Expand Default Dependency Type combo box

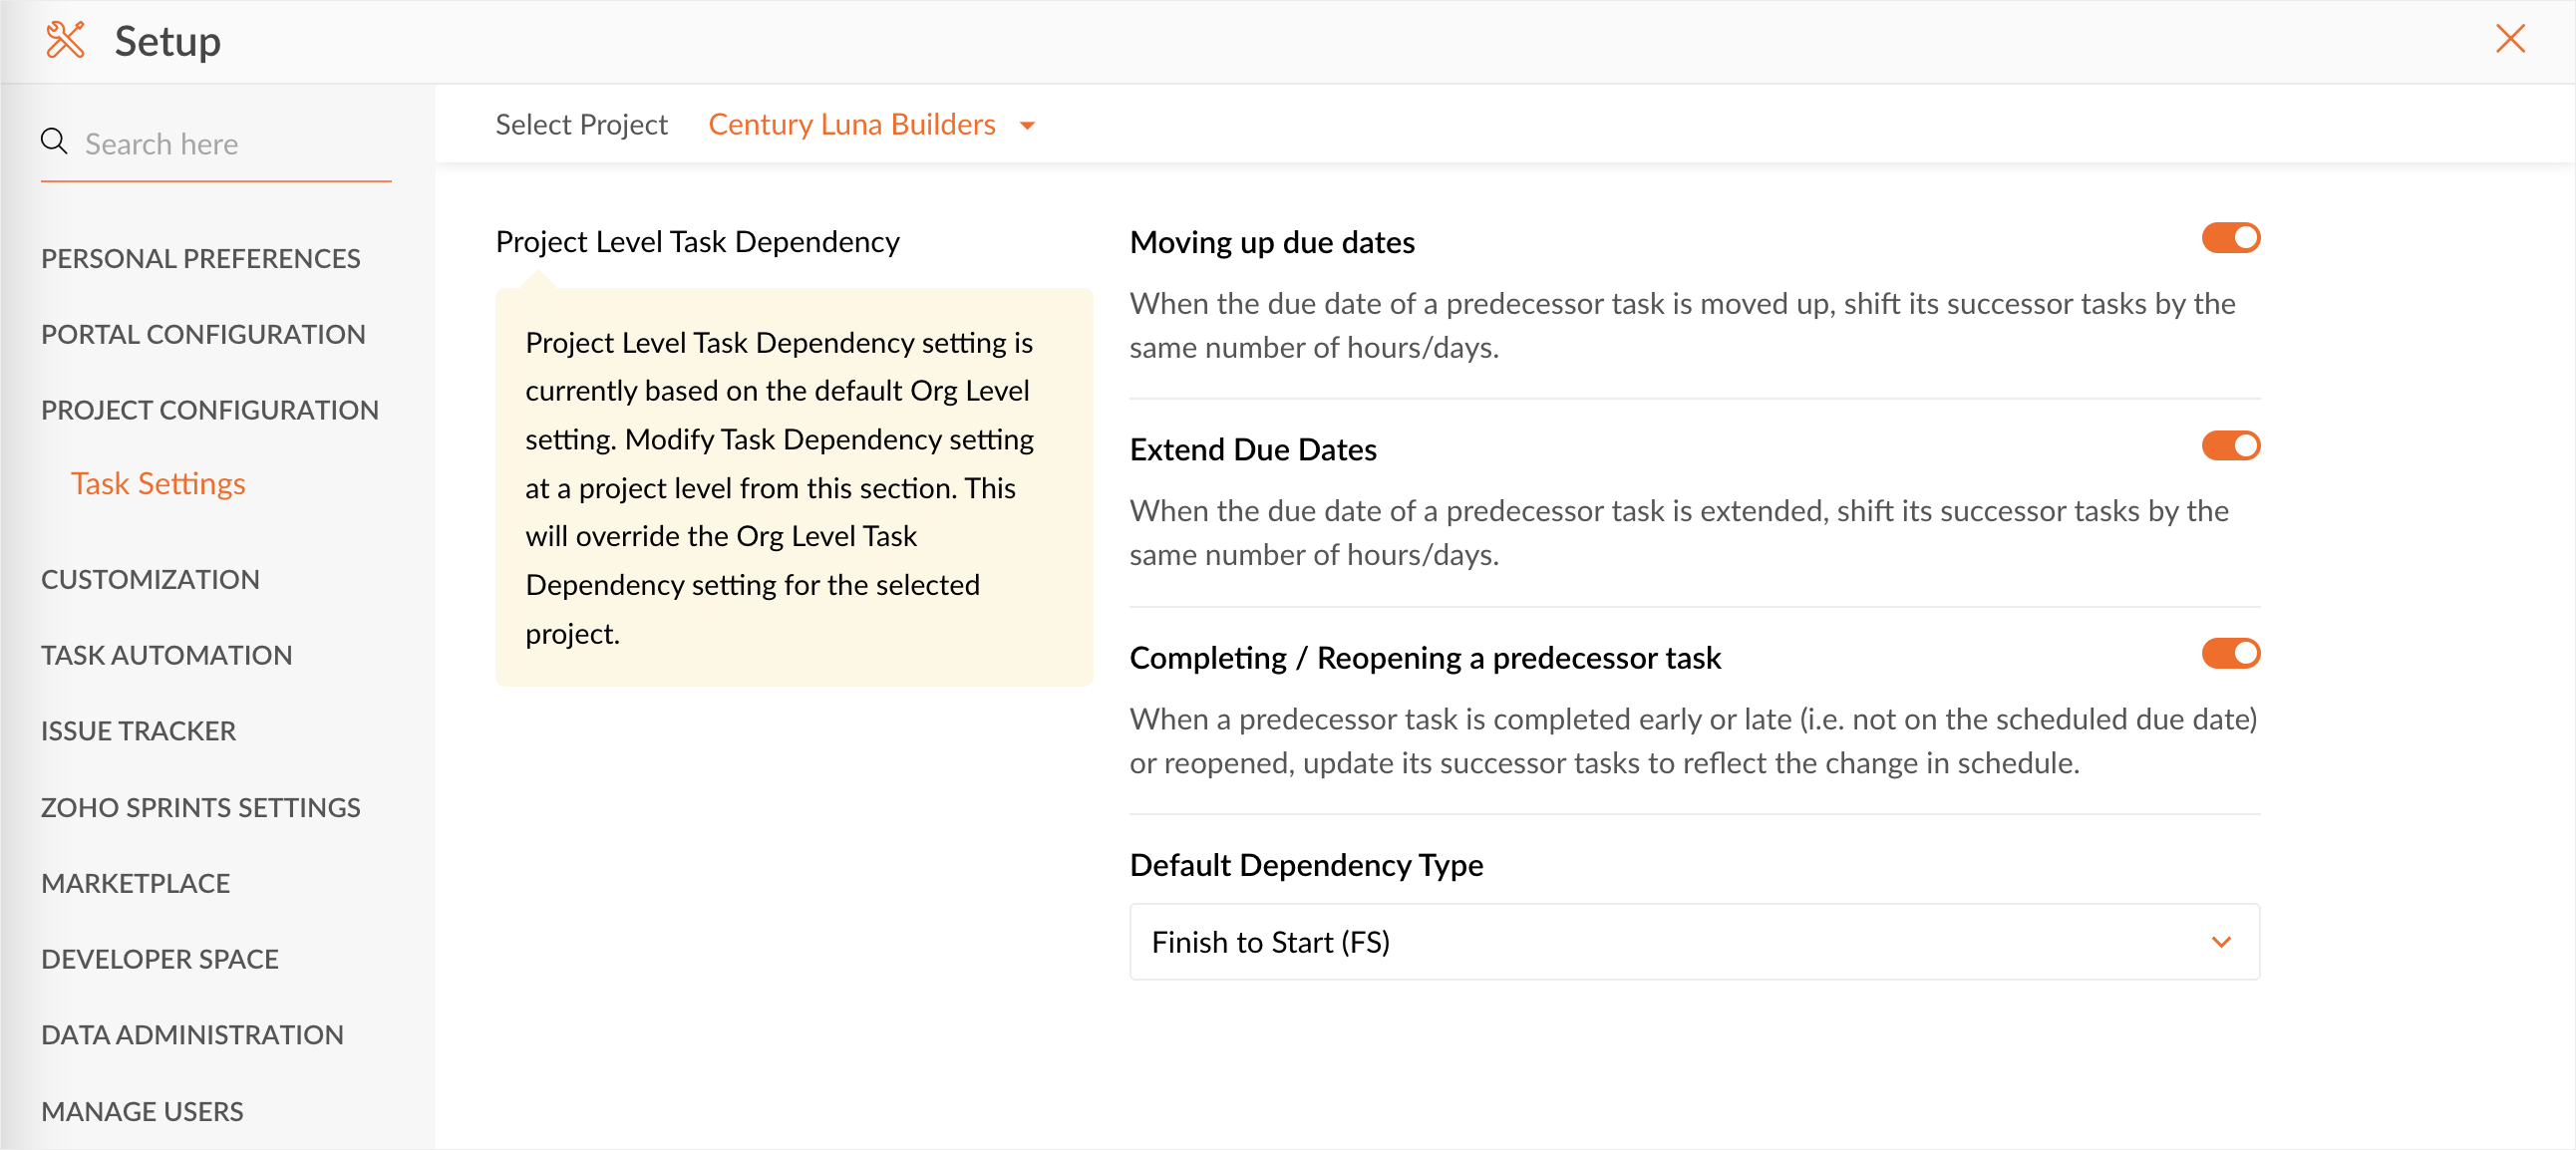(1693, 942)
